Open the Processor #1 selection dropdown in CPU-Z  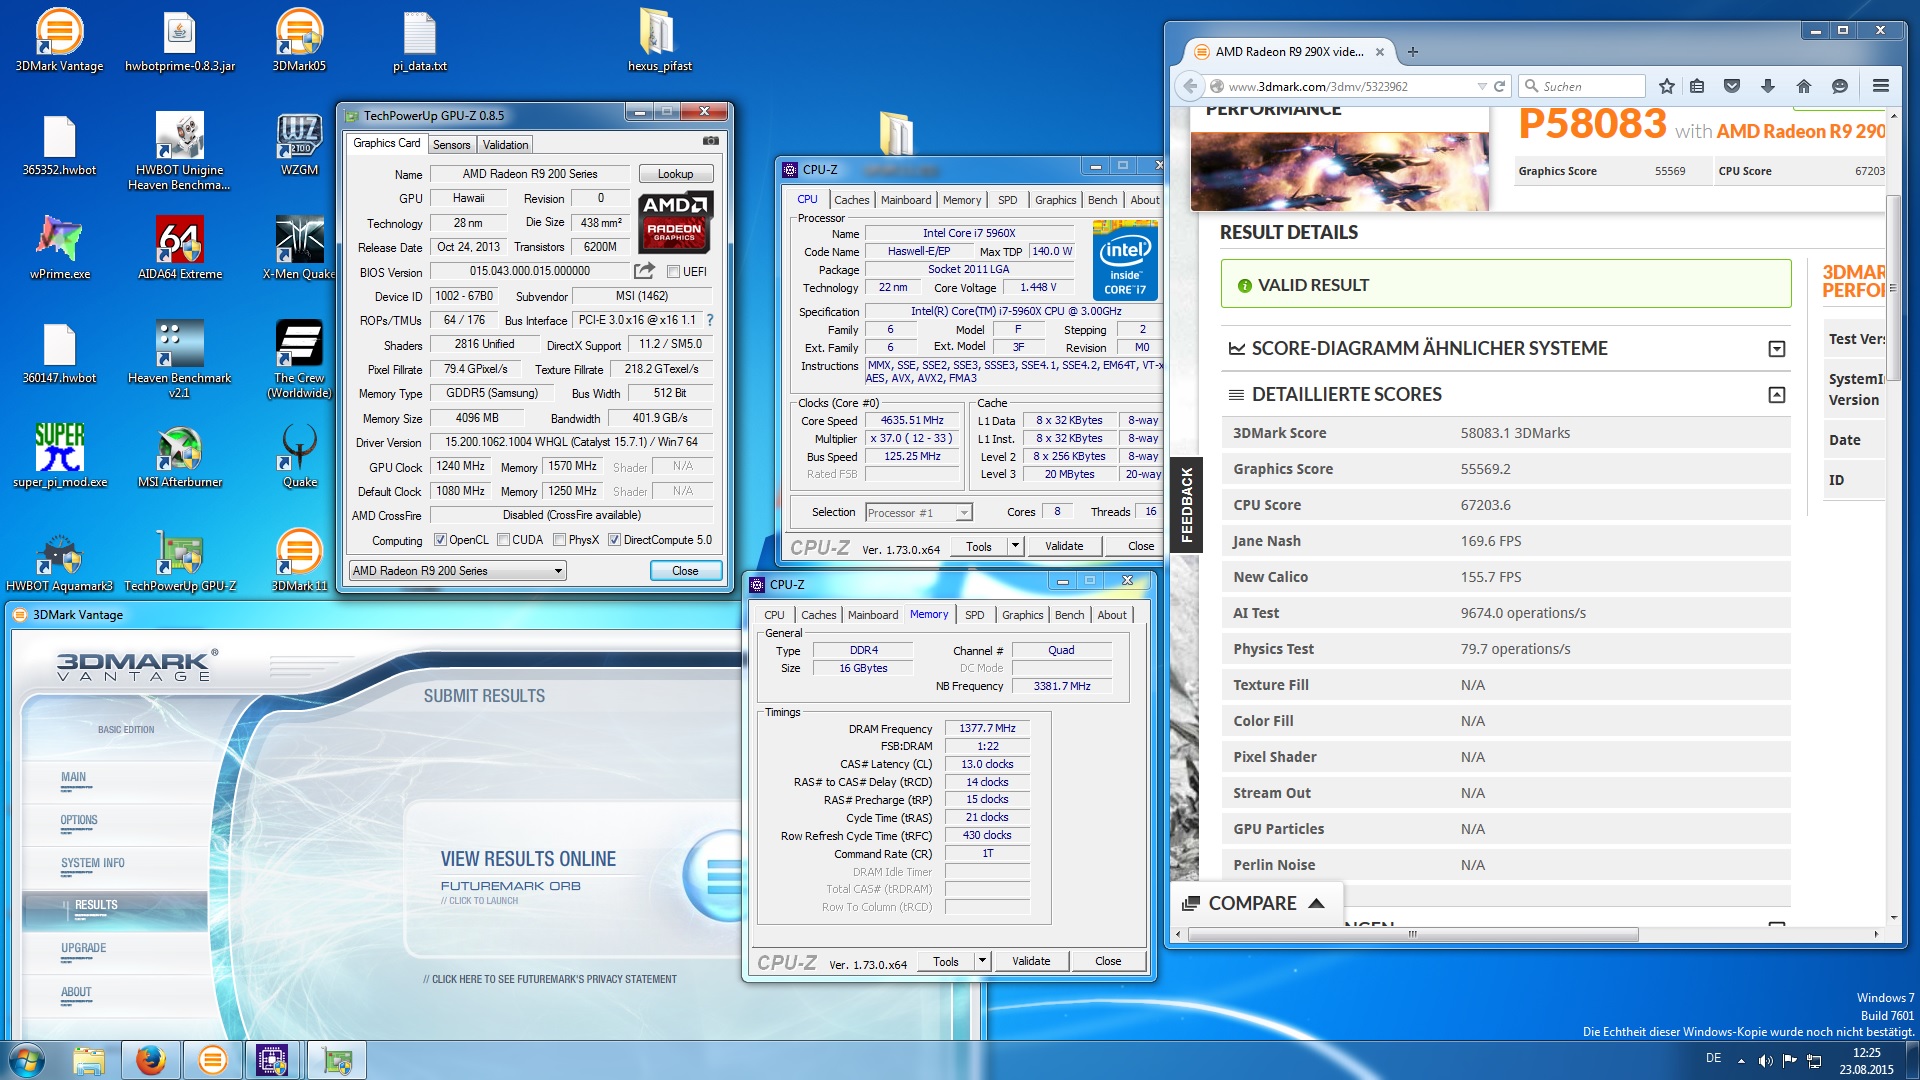coord(918,513)
